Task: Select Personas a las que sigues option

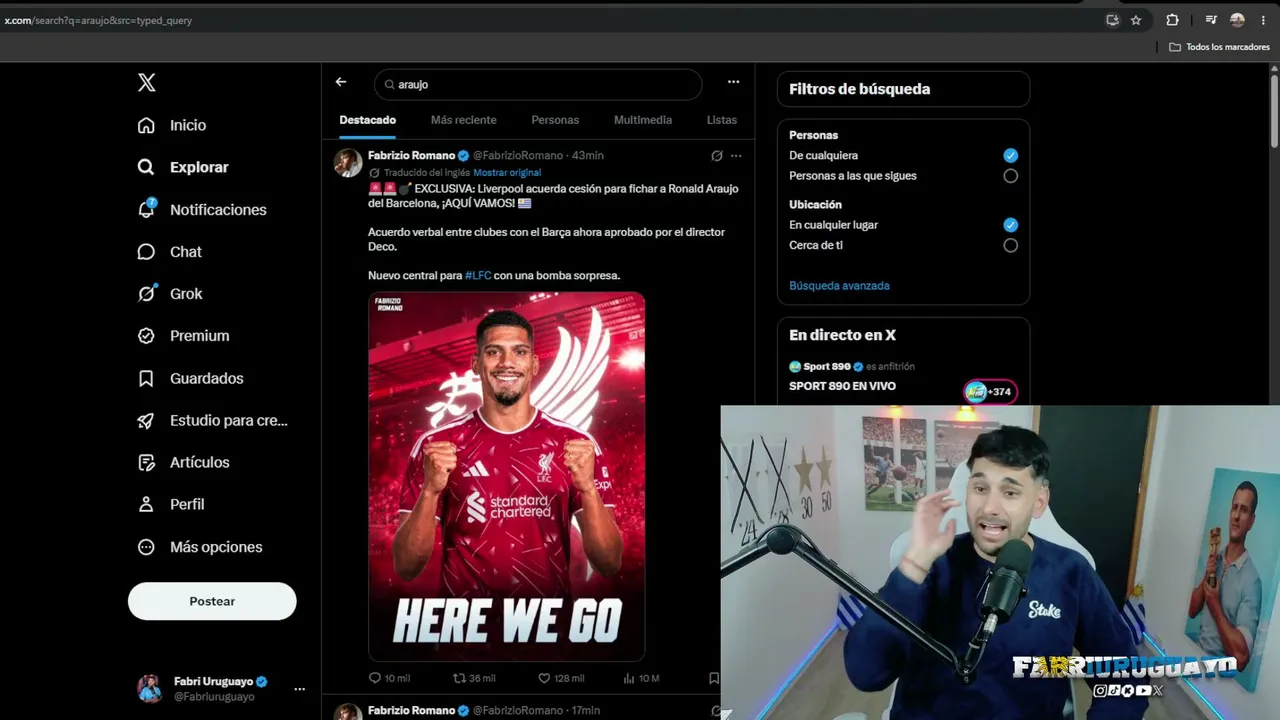Action: point(1010,176)
